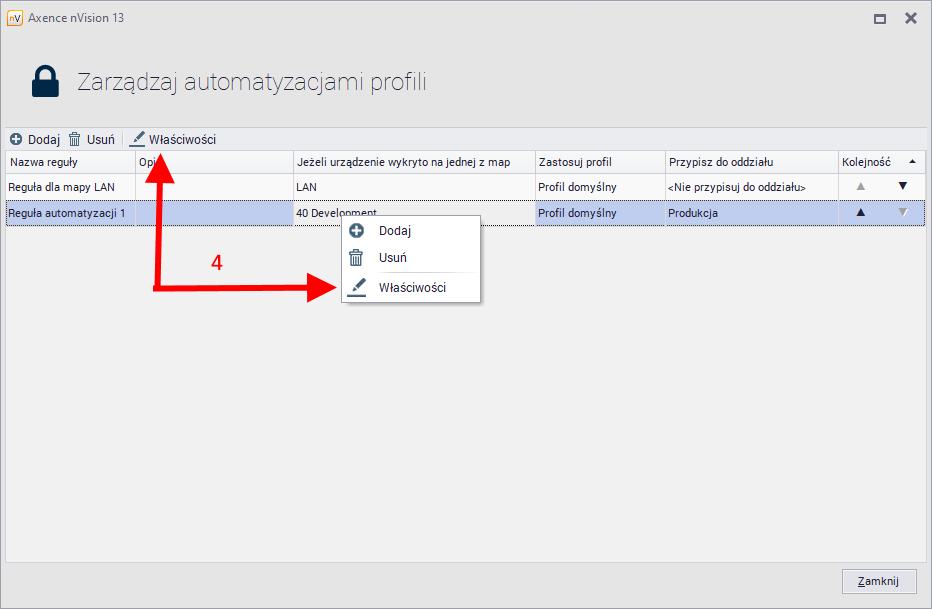Choose Dodaj from the context menu
This screenshot has height=609, width=932.
pos(395,230)
